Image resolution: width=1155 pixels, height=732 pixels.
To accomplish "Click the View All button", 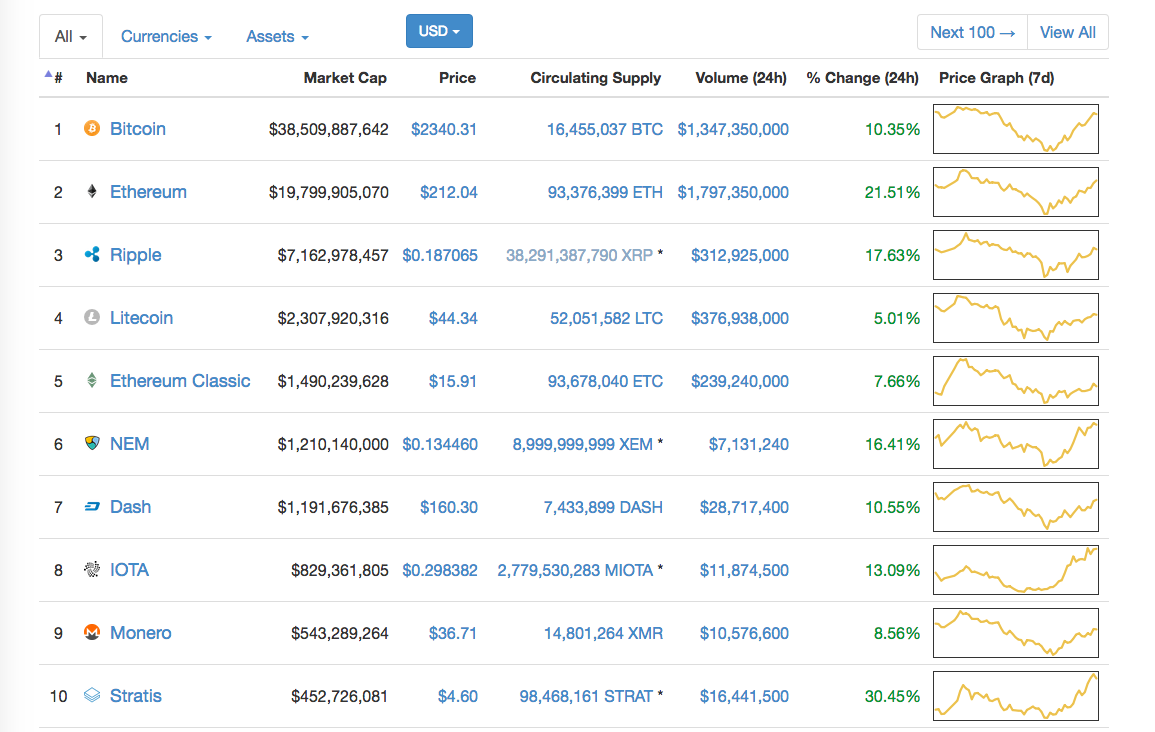I will click(x=1067, y=32).
